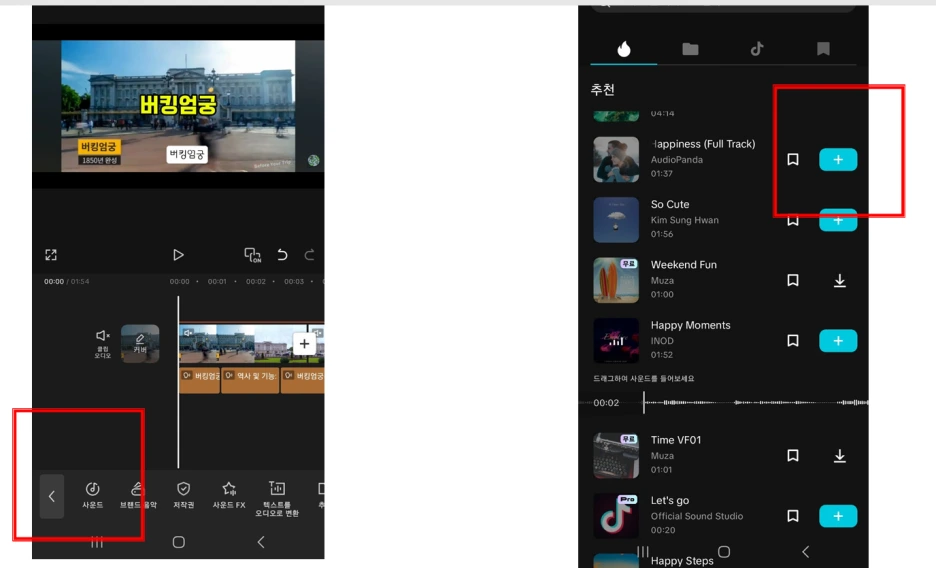Click the video preview of 버킹엄궁
Viewport: 936px width, 568px height.
tap(178, 106)
